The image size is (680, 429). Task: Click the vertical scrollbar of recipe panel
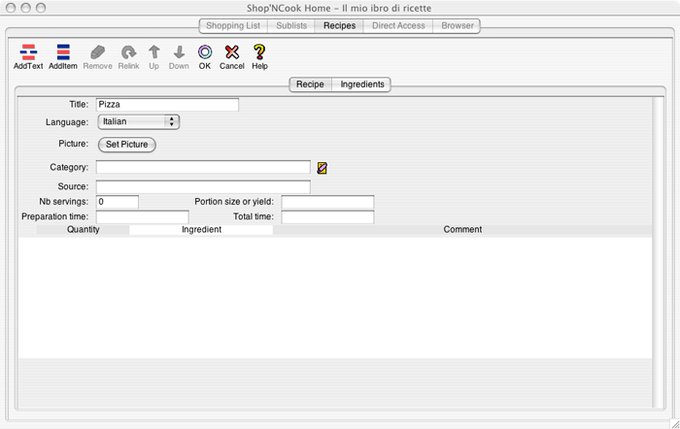click(658, 252)
